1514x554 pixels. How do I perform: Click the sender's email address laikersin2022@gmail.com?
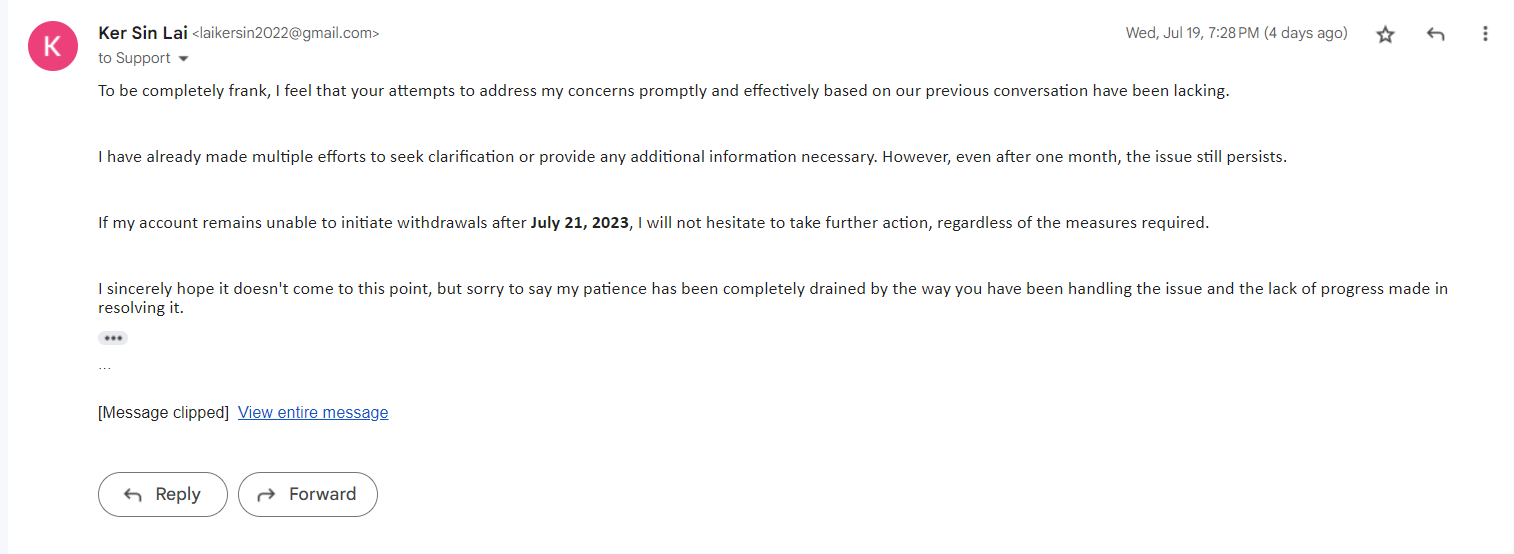tap(285, 34)
